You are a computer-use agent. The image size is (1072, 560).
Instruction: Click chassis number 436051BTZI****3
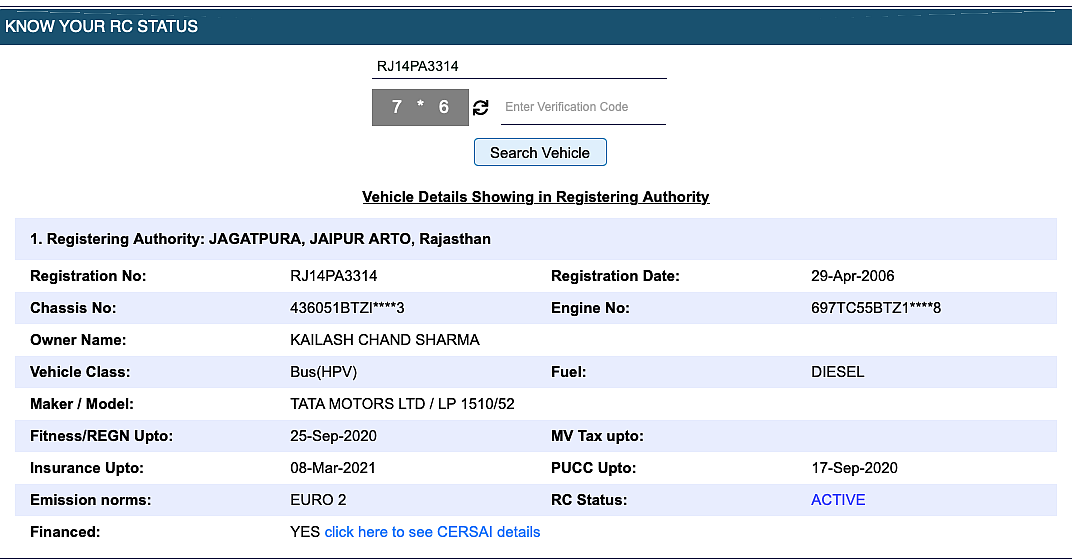(347, 308)
